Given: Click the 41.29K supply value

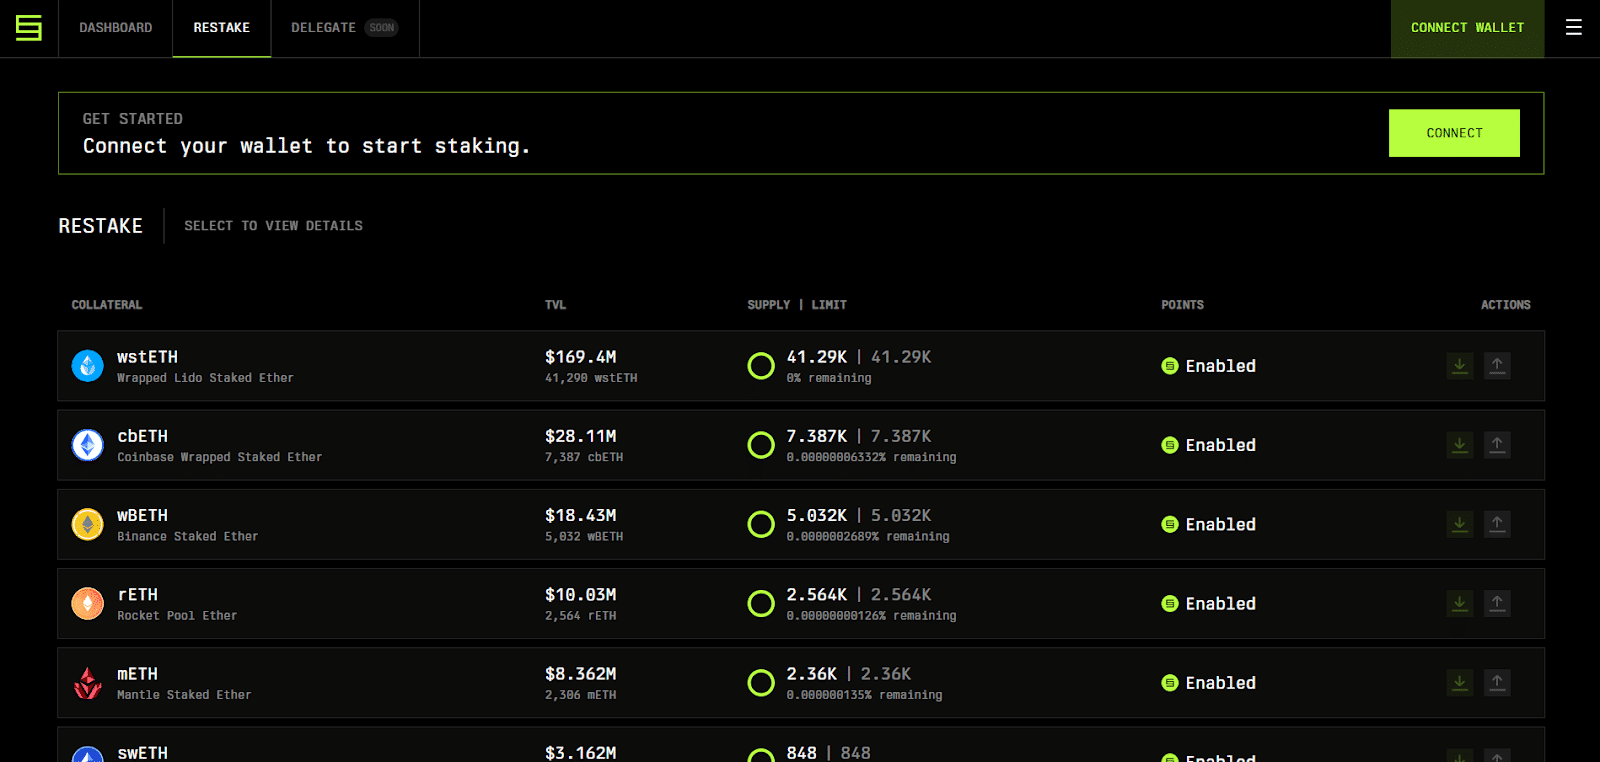Looking at the screenshot, I should coord(817,357).
